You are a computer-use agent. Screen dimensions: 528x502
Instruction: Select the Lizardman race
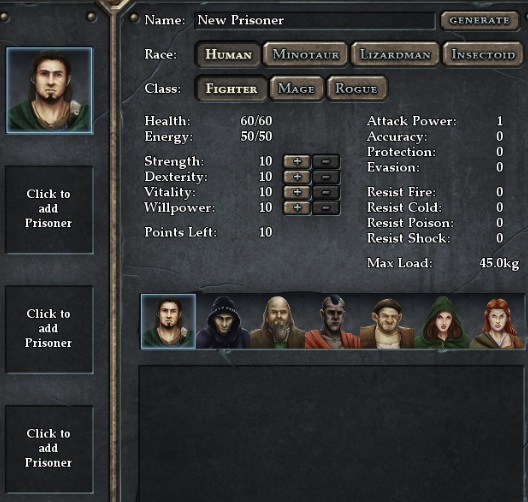[x=395, y=54]
